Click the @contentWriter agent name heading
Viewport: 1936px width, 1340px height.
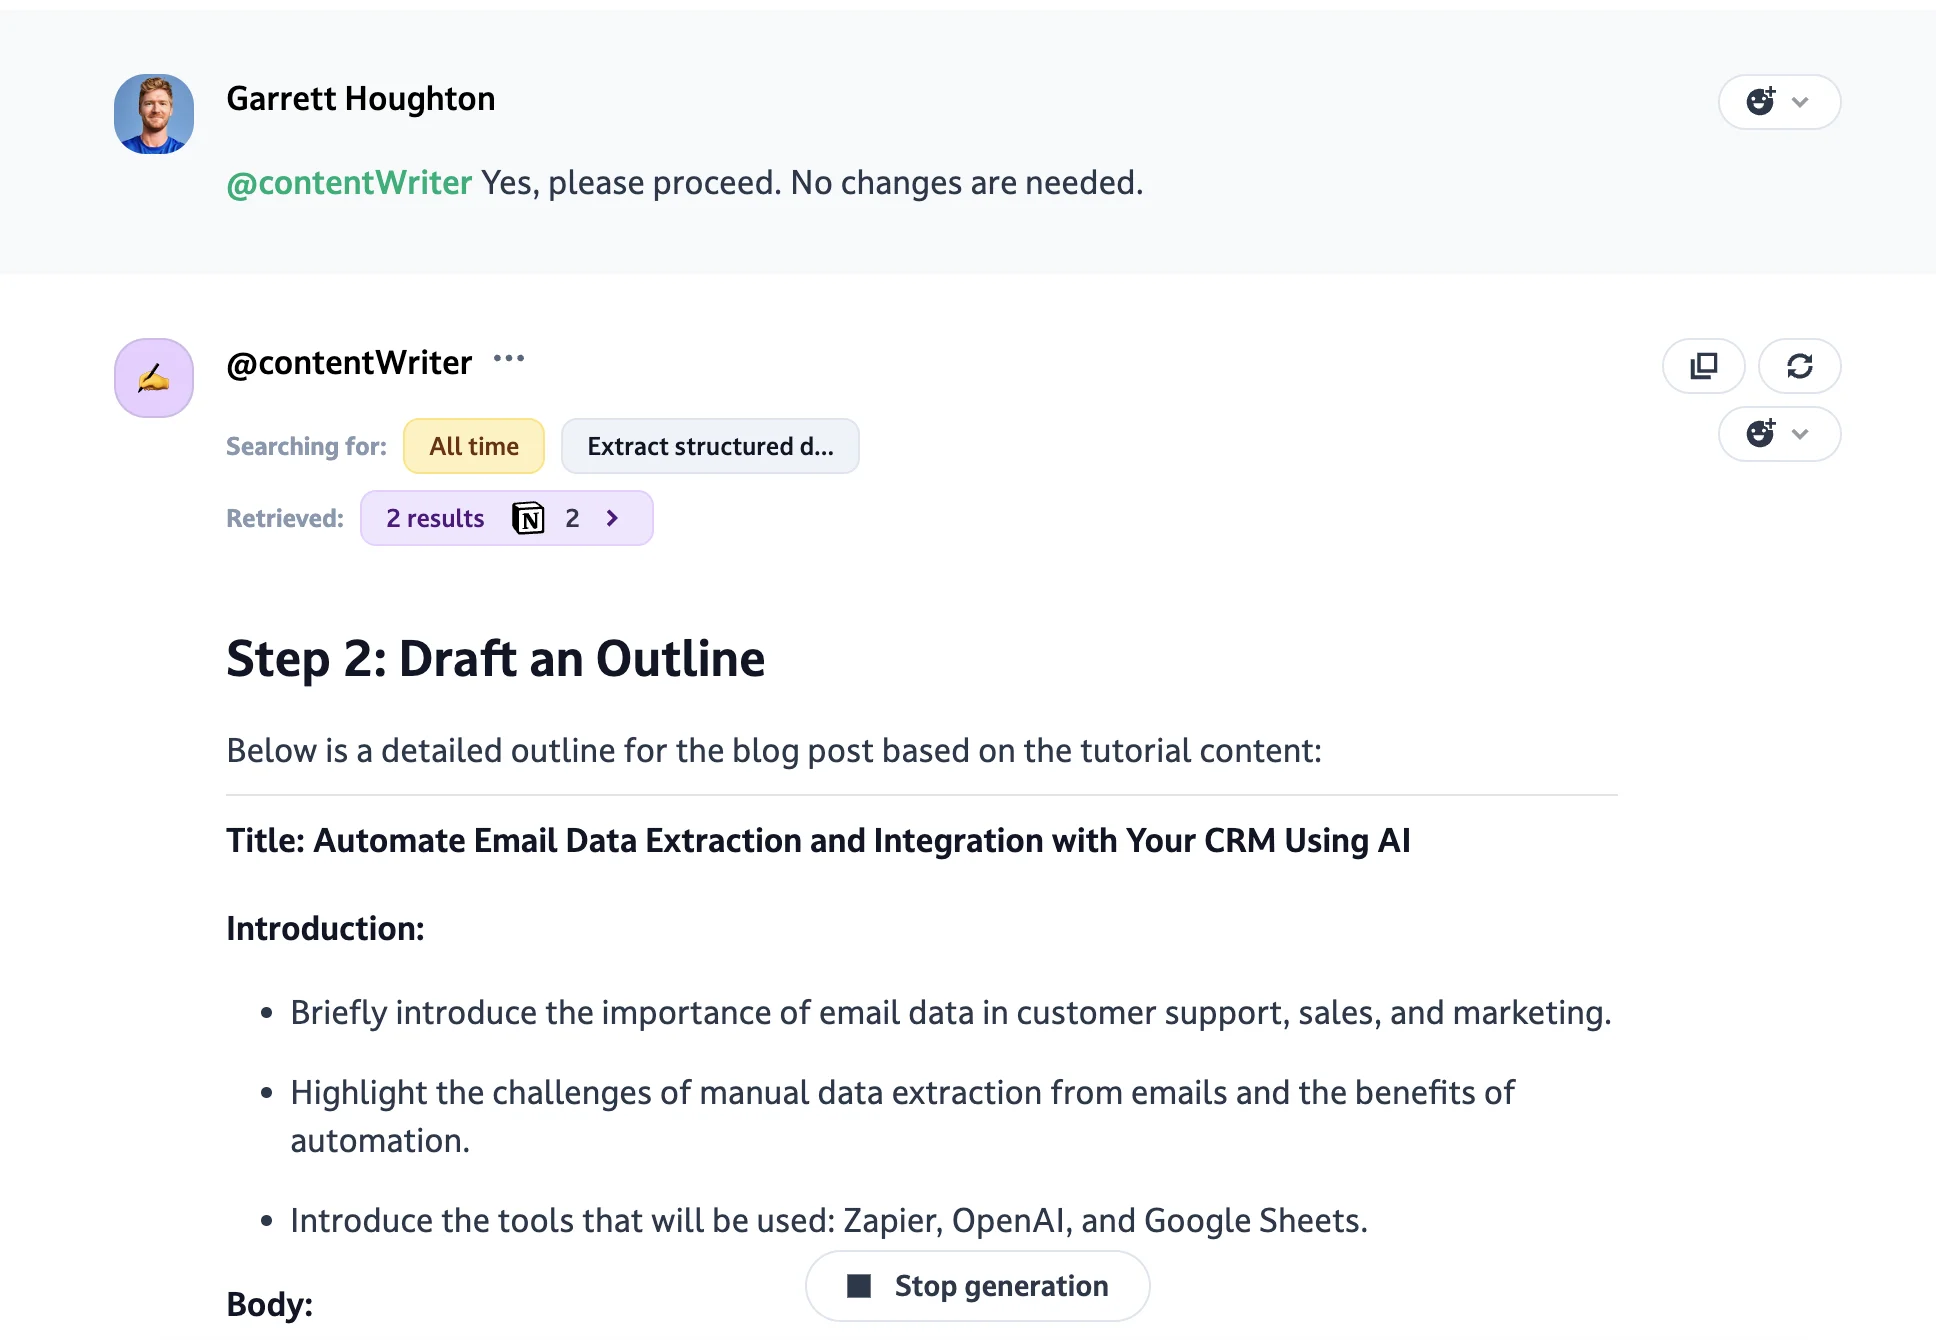tap(349, 362)
